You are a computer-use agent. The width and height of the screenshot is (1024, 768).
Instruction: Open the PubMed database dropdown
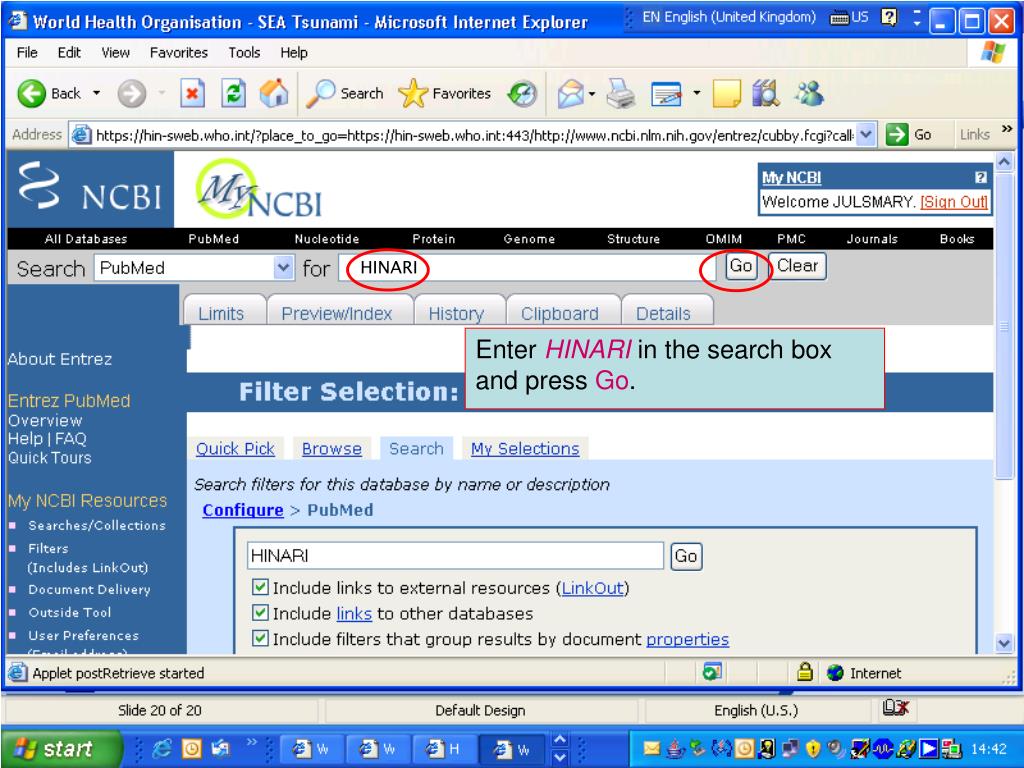point(283,268)
